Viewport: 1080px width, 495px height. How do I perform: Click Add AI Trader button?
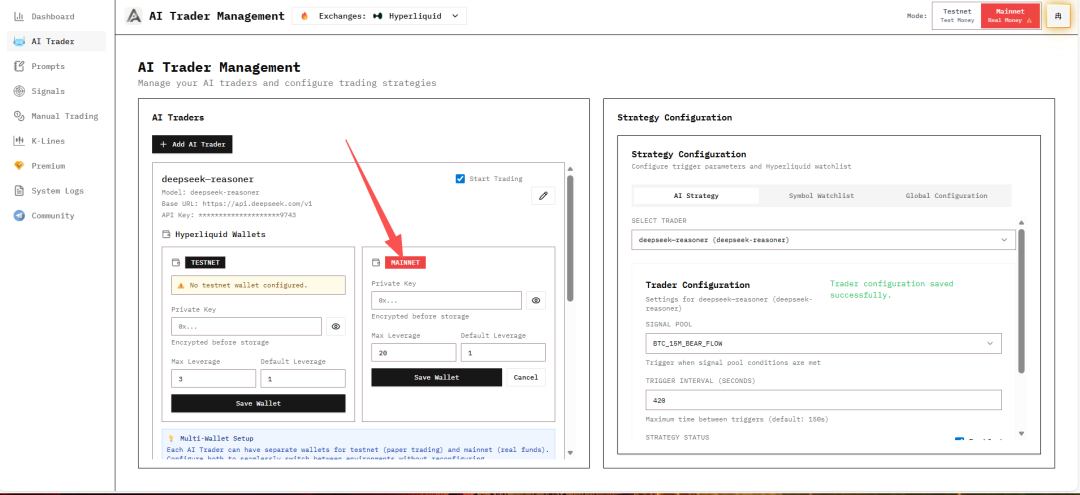tap(192, 144)
